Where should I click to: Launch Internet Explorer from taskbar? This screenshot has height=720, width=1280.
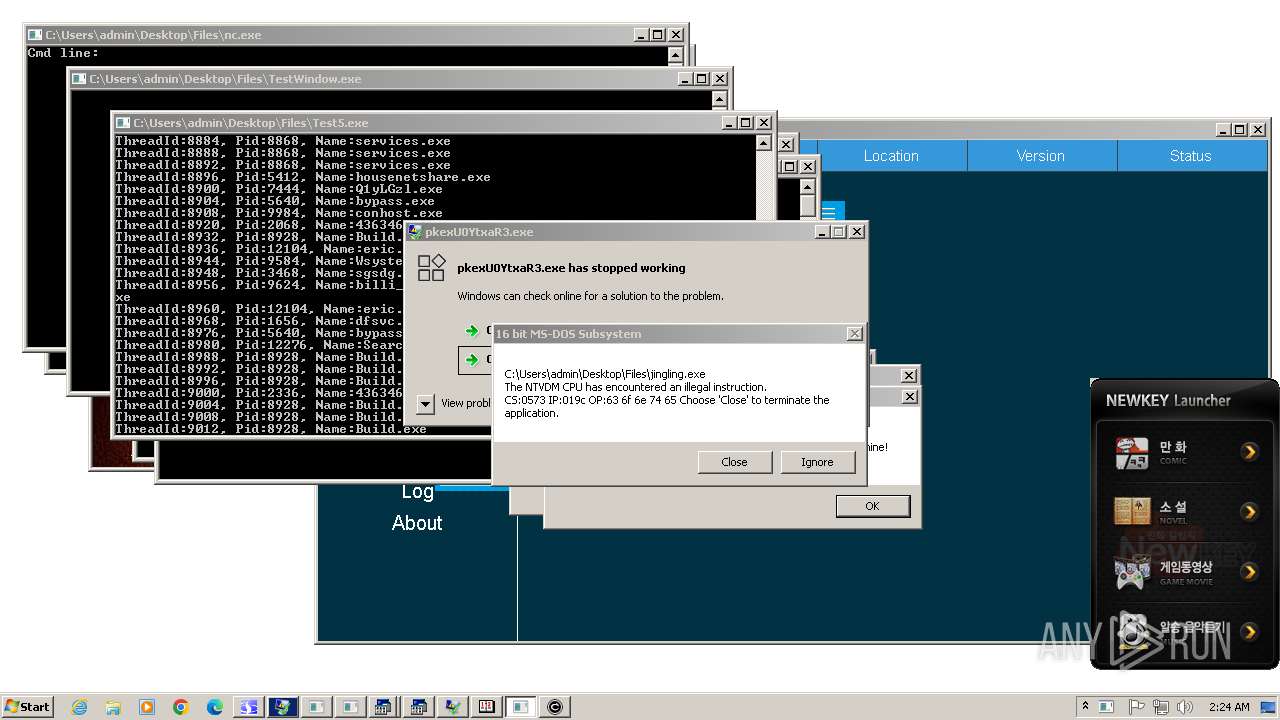tap(80, 707)
